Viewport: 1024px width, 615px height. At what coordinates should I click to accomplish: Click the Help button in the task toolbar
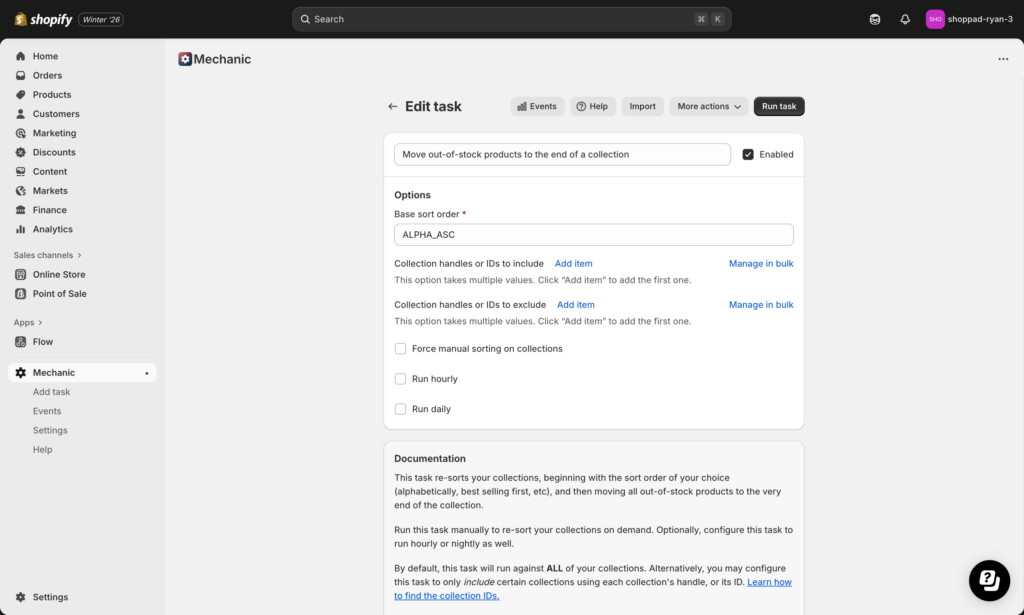pos(593,106)
